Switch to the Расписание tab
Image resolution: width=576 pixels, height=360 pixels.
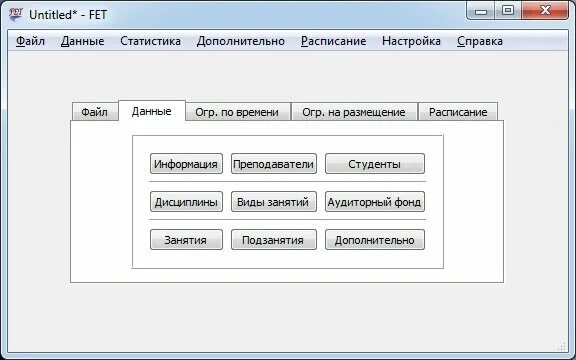click(458, 112)
